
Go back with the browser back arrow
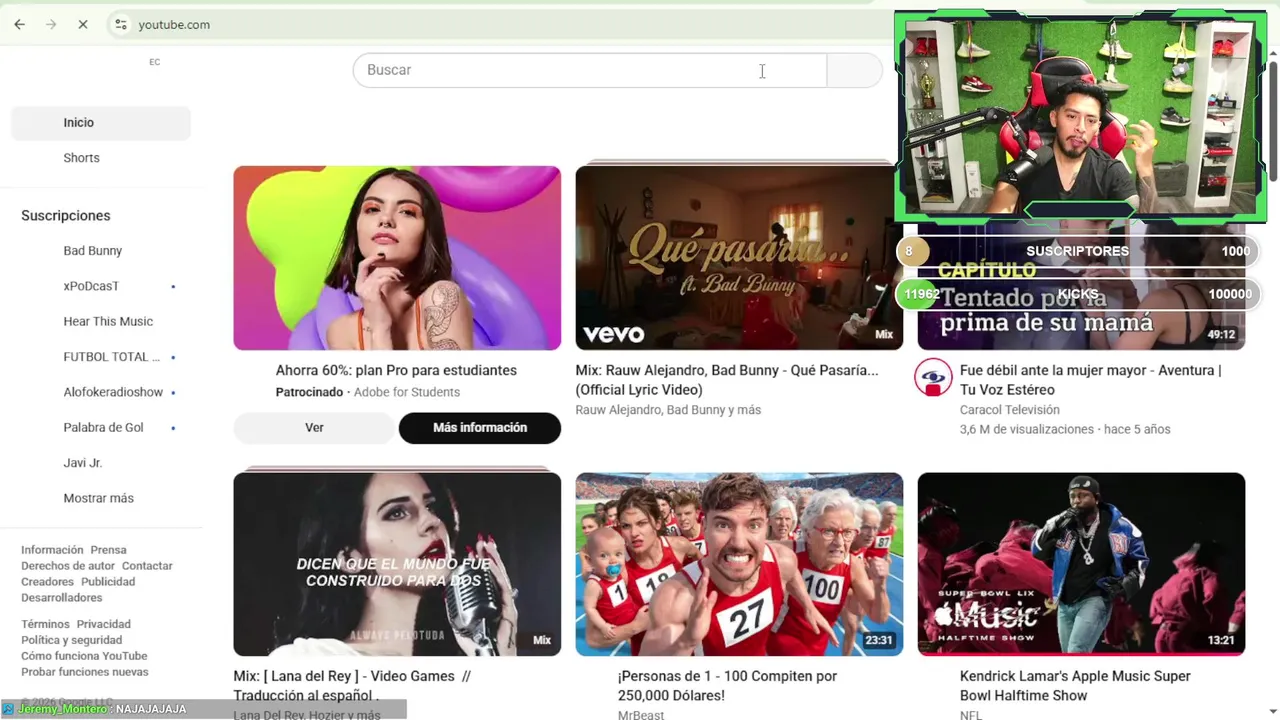(19, 24)
